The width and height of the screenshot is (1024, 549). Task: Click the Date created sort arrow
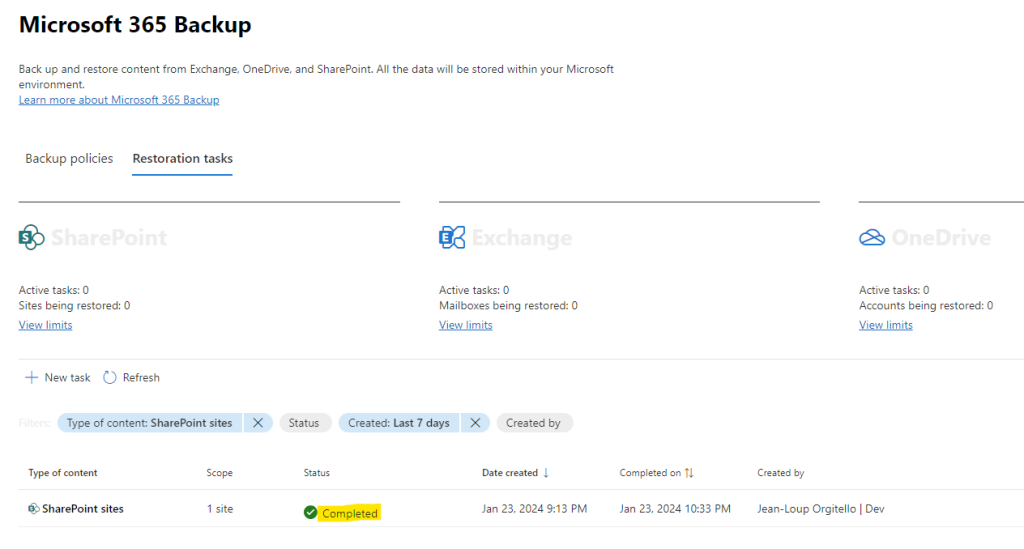pyautogui.click(x=546, y=473)
